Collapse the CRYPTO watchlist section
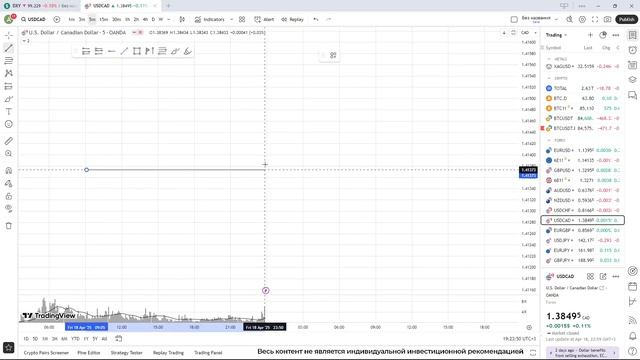 pos(549,78)
